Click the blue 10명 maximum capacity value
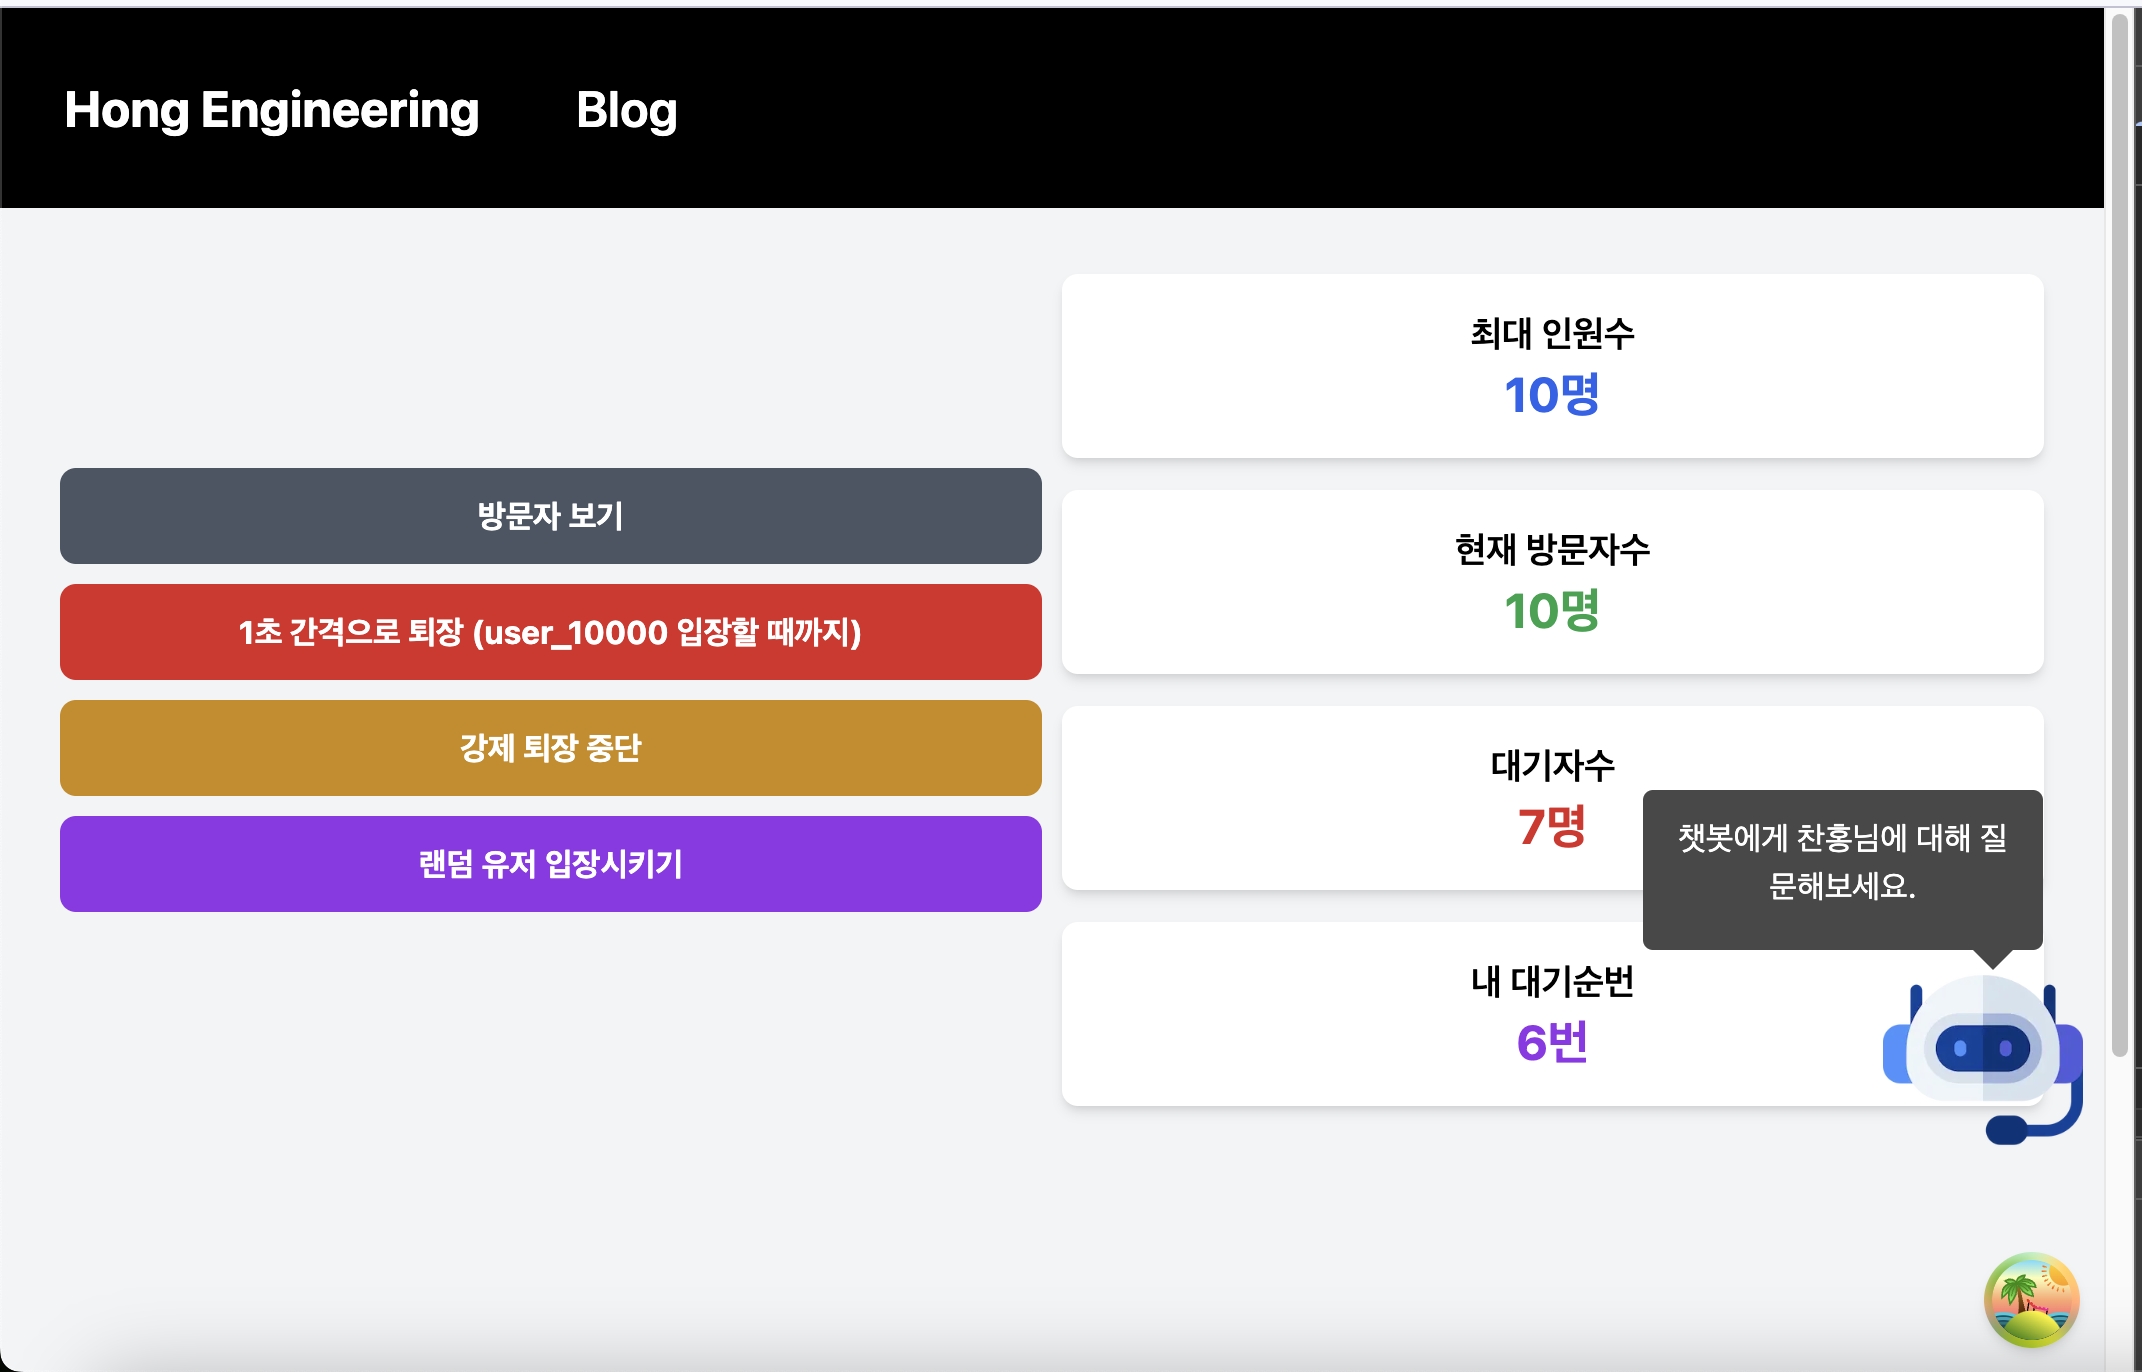The width and height of the screenshot is (2142, 1372). [1552, 395]
